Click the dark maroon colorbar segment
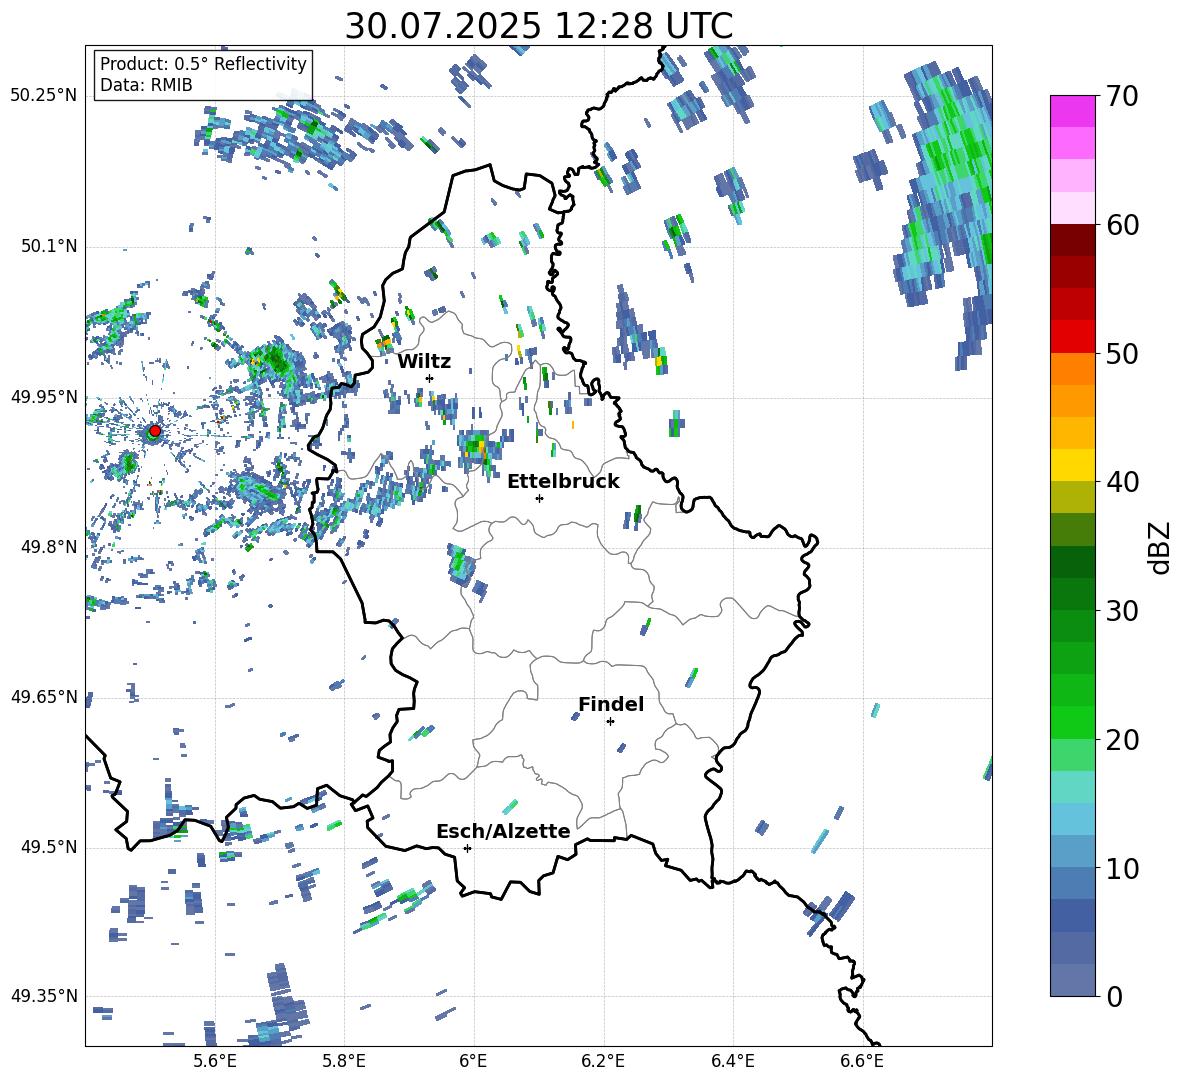1184x1081 pixels. pyautogui.click(x=1072, y=240)
